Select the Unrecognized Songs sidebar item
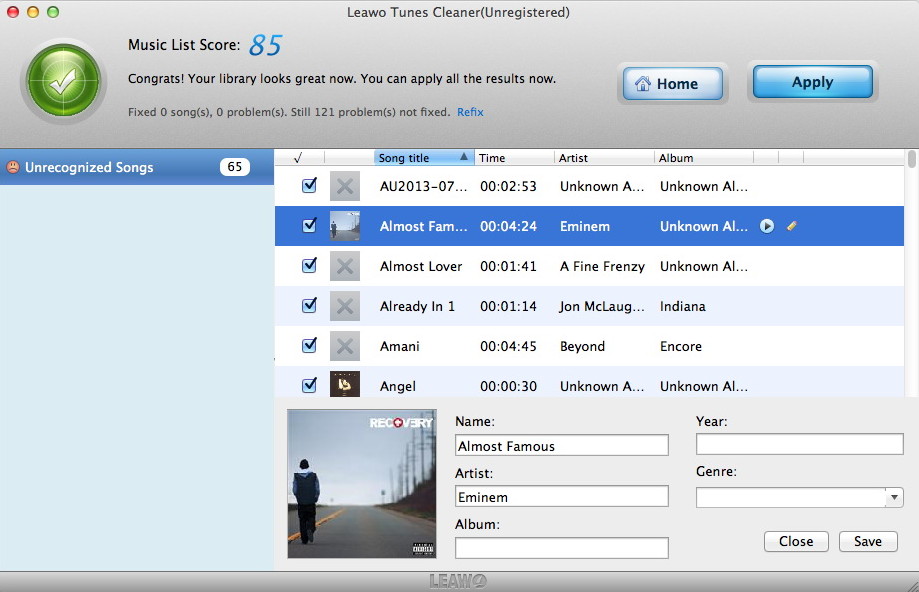The height and width of the screenshot is (592, 919). [137, 167]
